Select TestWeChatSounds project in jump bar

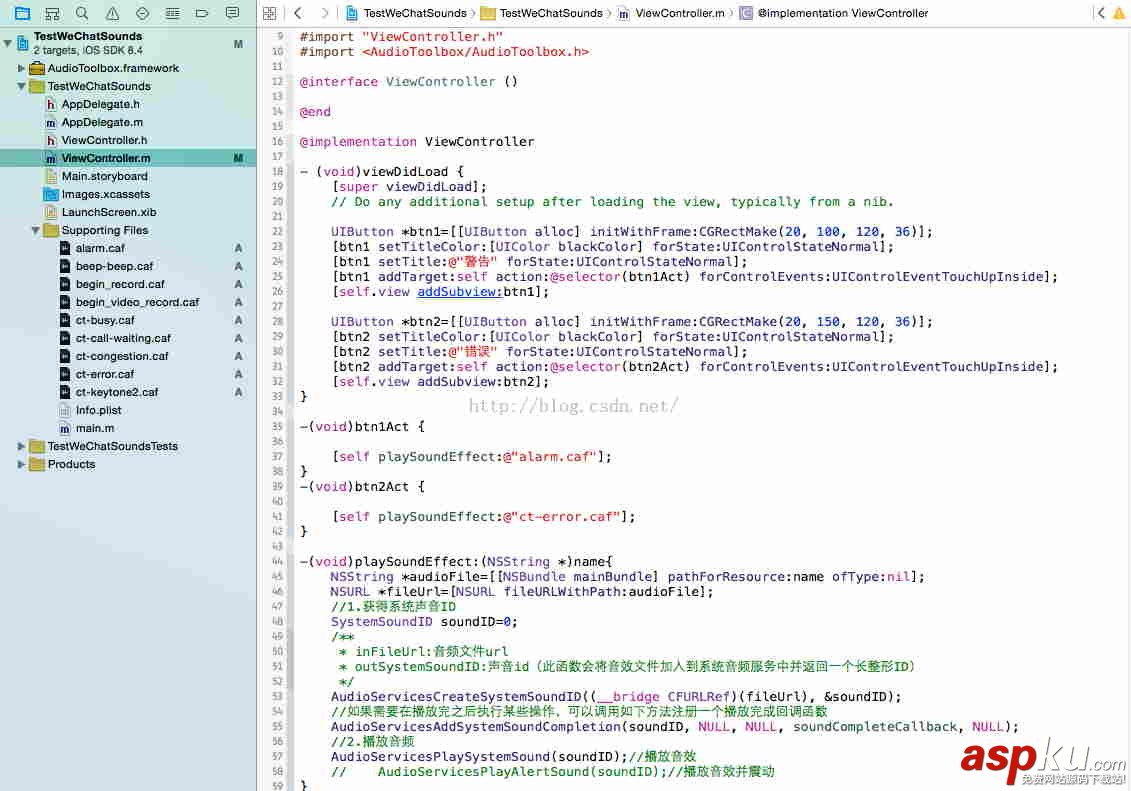(x=407, y=13)
